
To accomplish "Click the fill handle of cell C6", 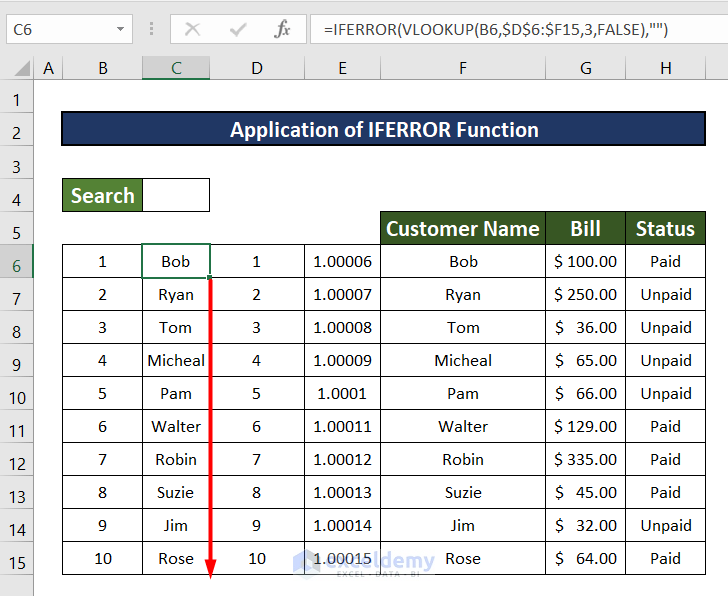I will point(210,278).
